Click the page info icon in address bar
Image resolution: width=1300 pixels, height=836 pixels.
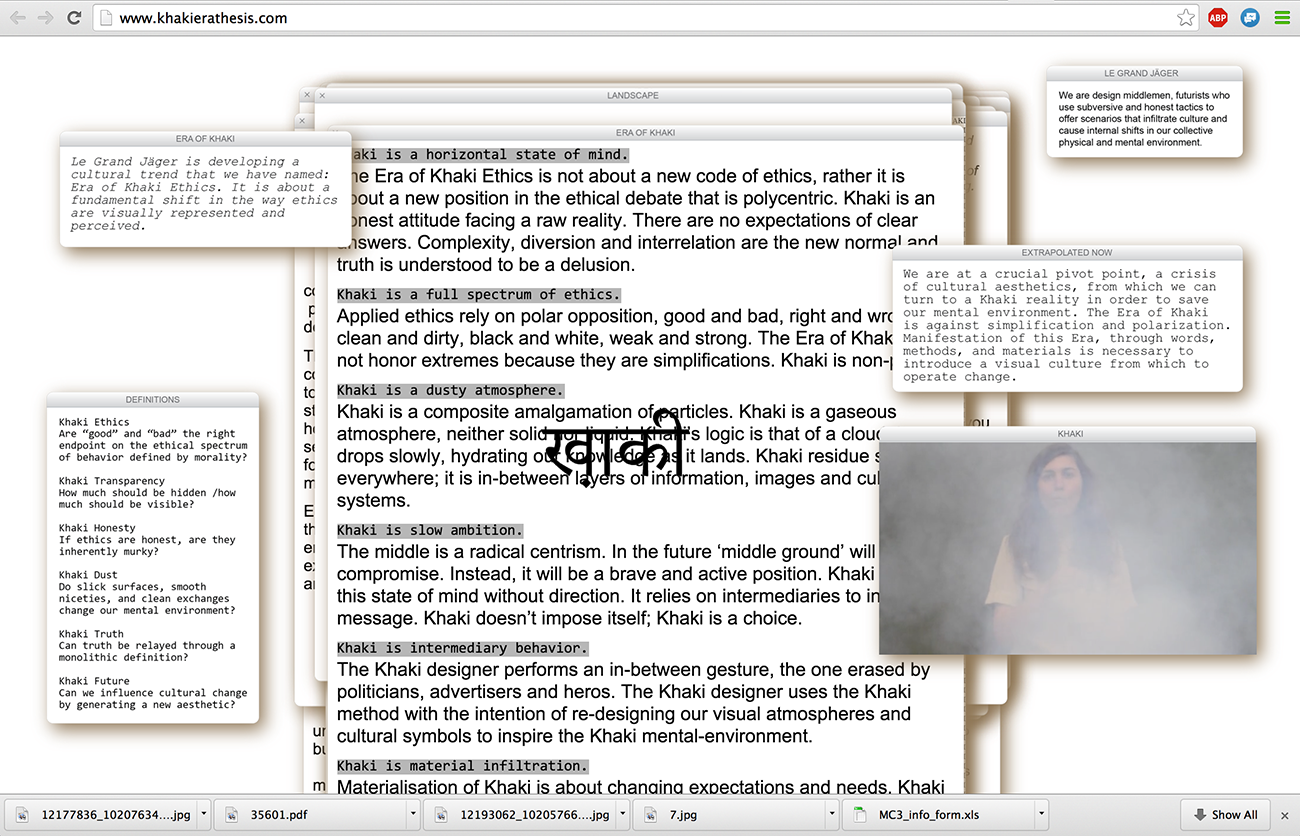click(x=106, y=17)
